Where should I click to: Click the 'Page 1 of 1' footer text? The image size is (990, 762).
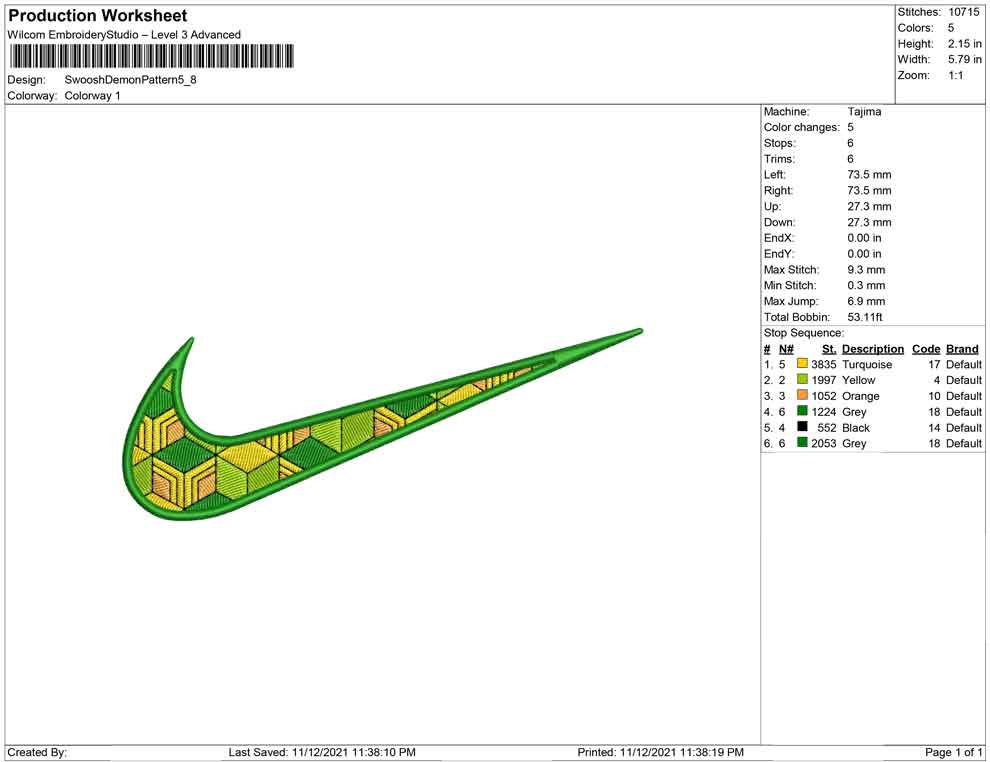click(953, 752)
